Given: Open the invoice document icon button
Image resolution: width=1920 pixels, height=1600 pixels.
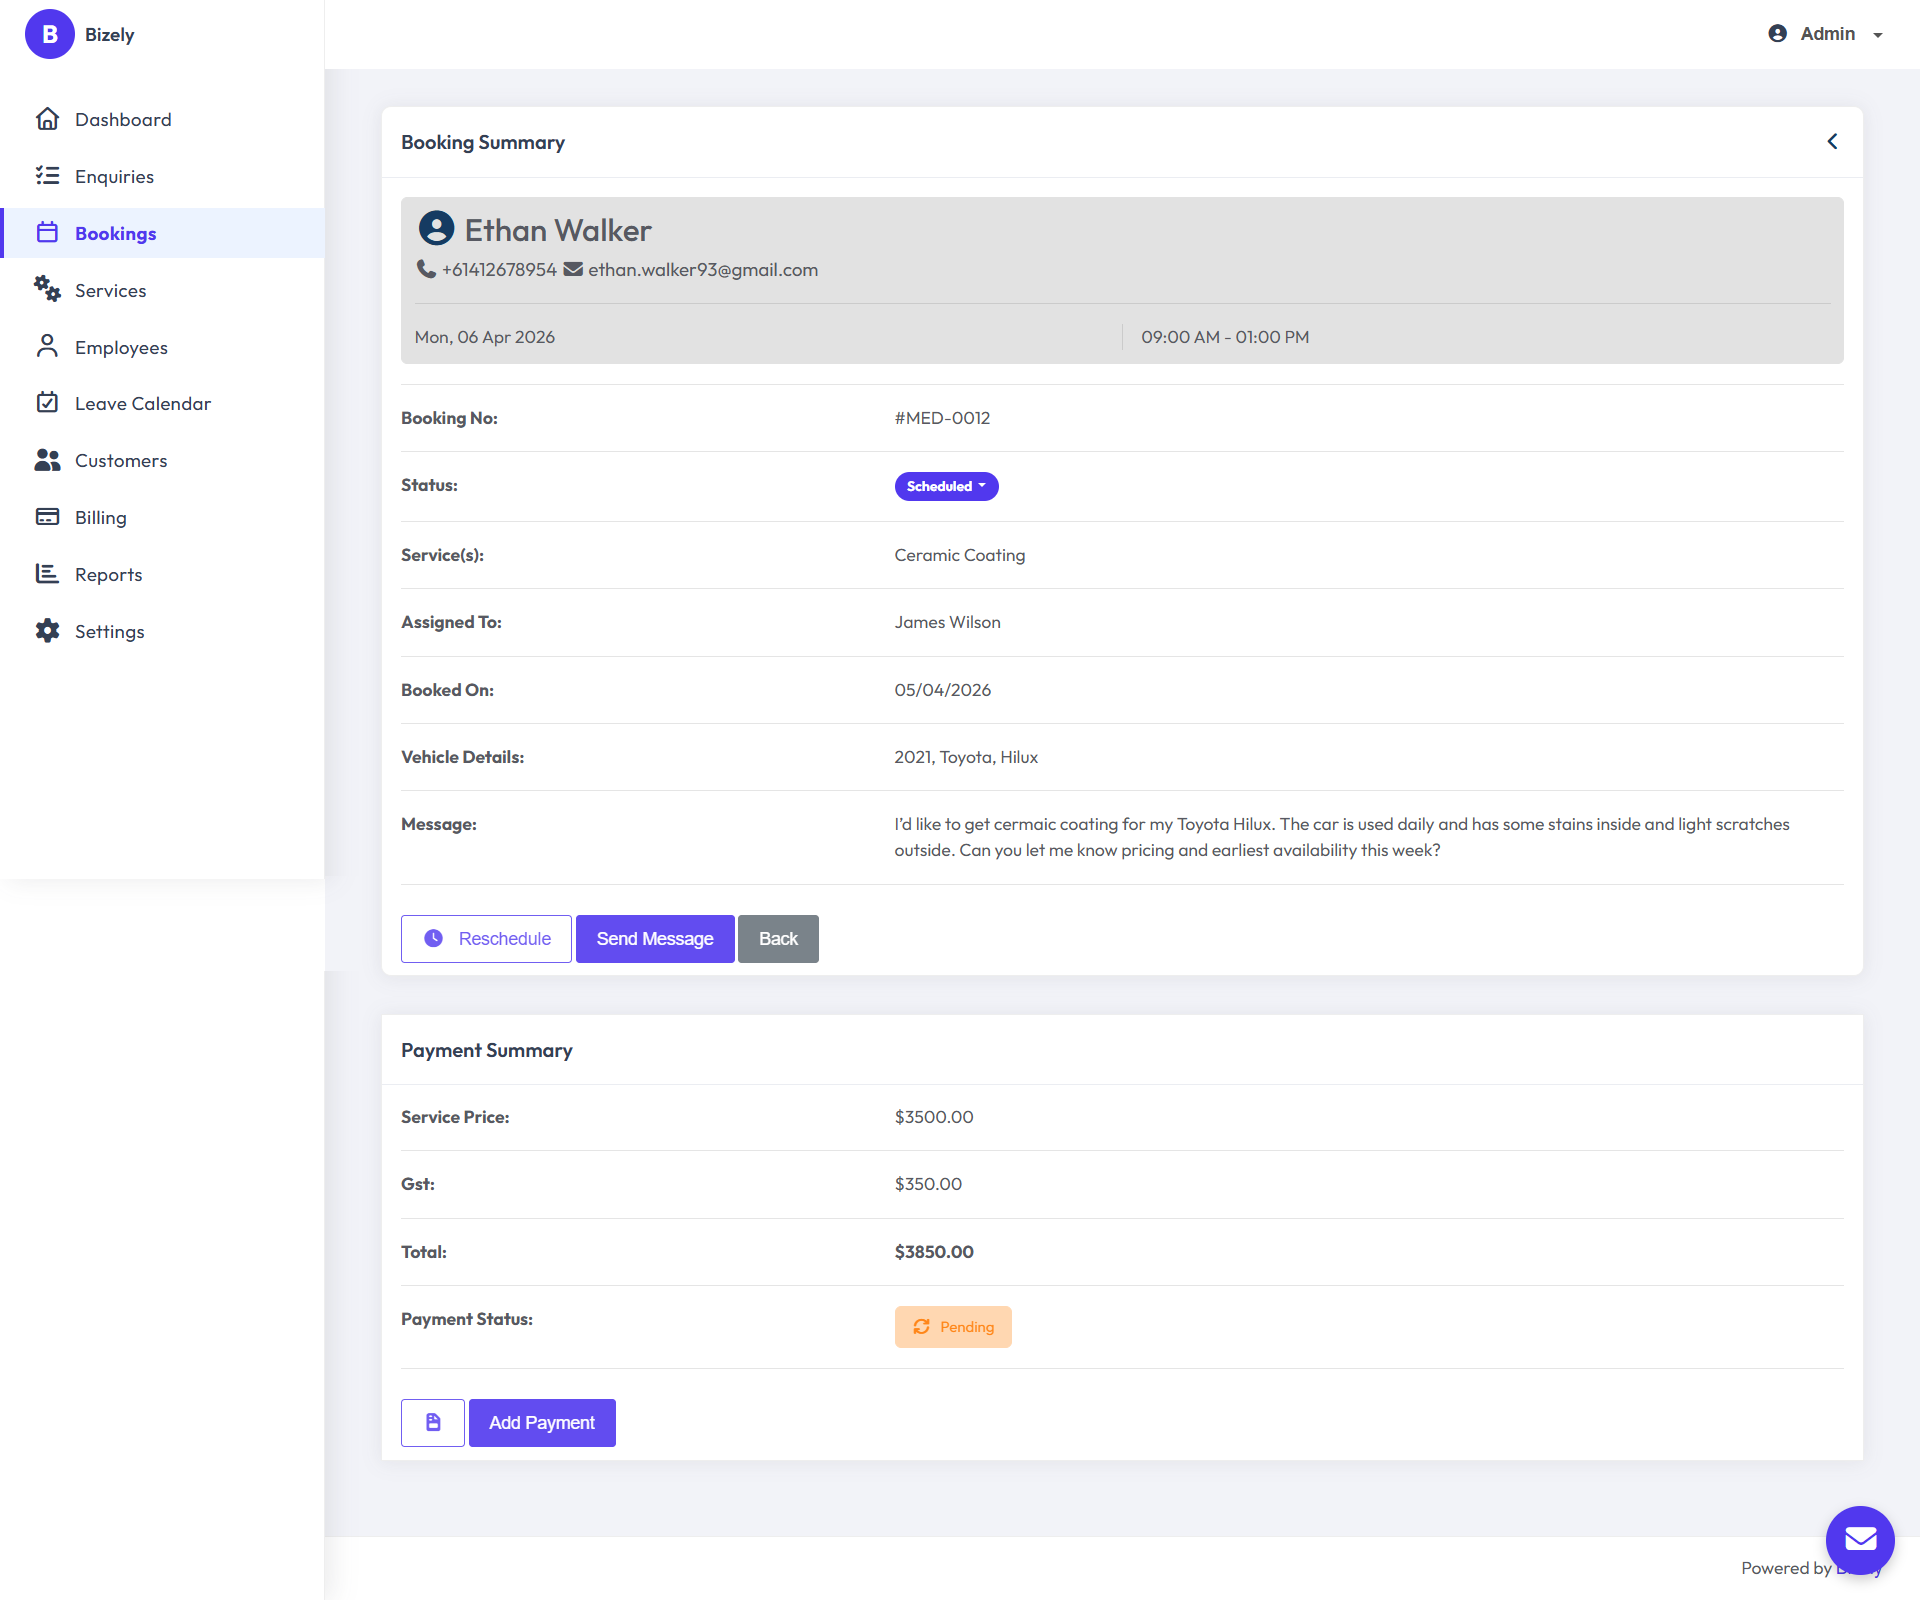Looking at the screenshot, I should (433, 1423).
